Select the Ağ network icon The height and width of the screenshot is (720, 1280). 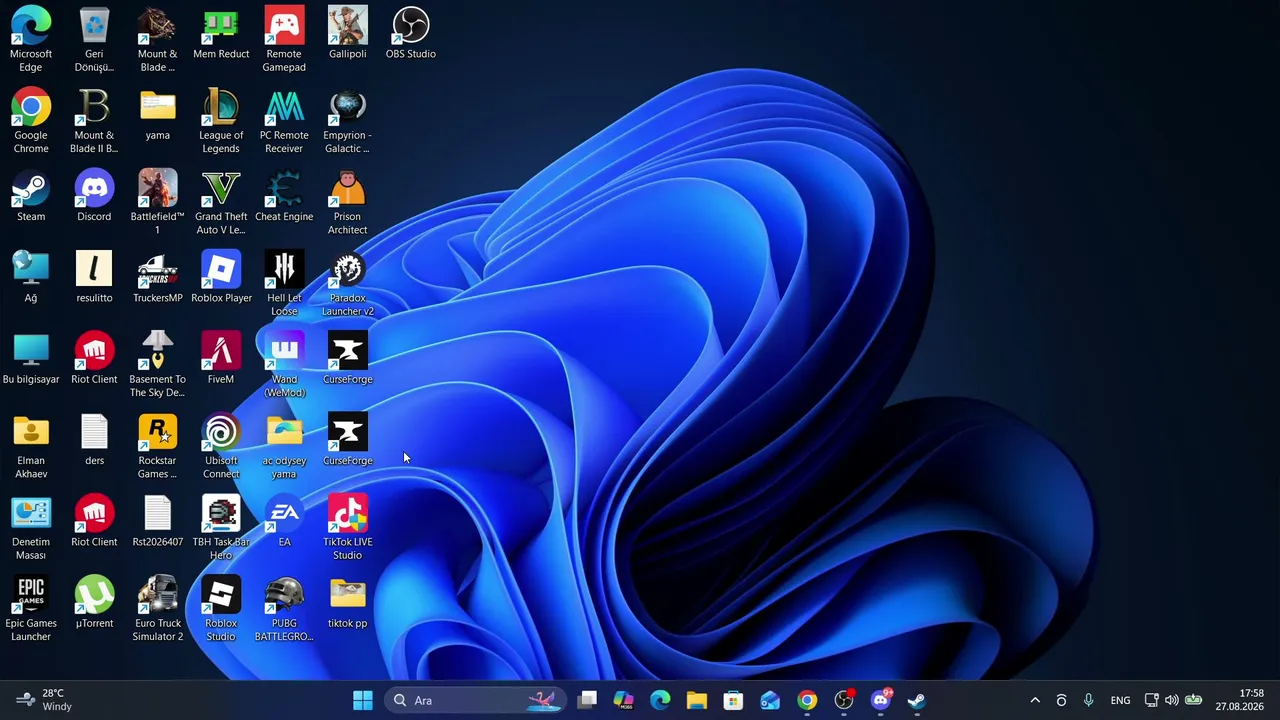click(x=31, y=277)
